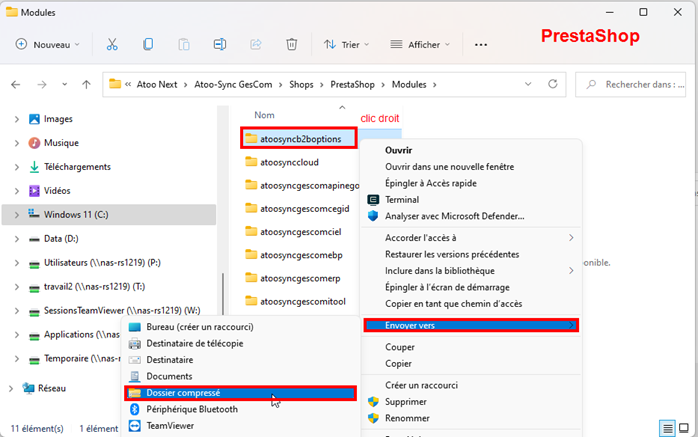
Task: Click the Téléchargements download icon
Action: (x=34, y=167)
